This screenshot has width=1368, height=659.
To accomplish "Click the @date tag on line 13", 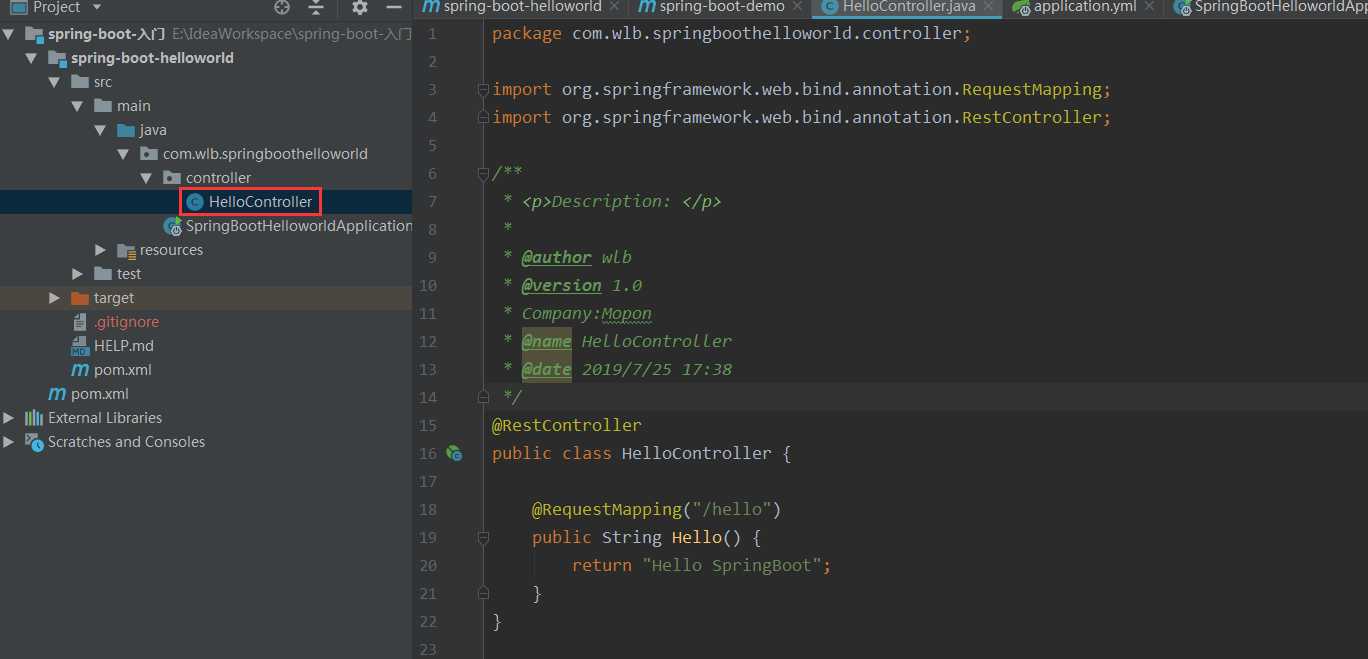I will 546,369.
